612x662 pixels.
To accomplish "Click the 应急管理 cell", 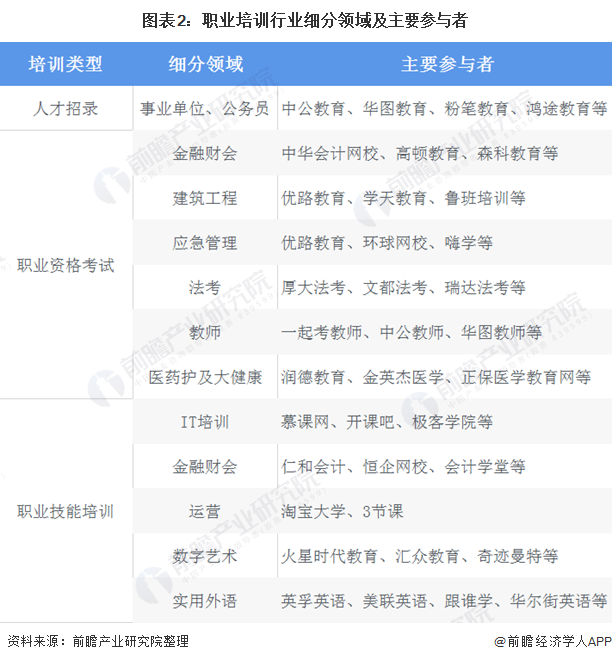I will 205,243.
